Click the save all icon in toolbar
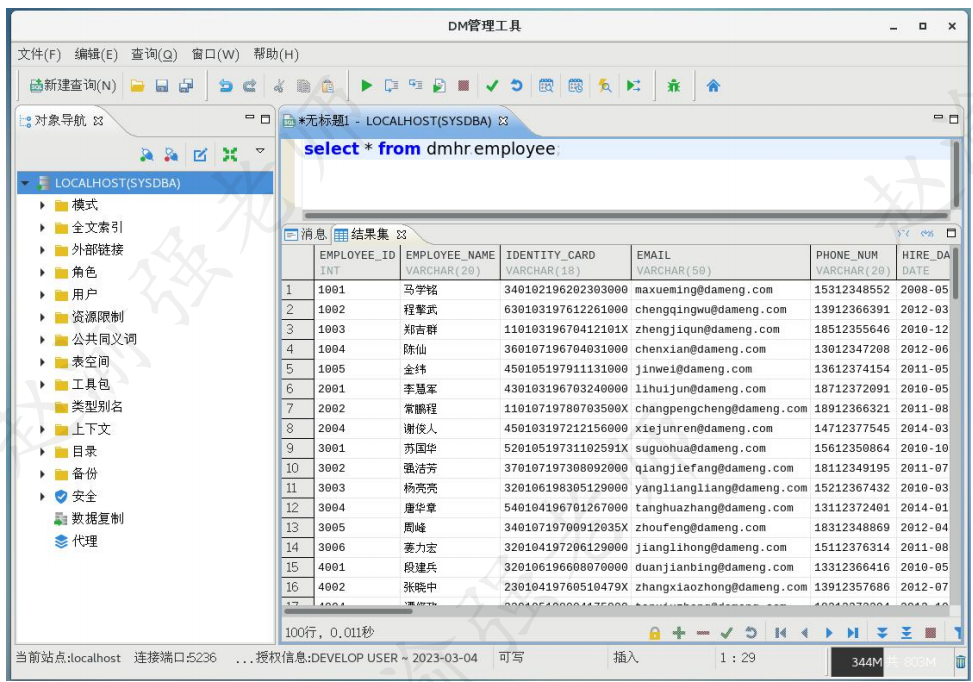This screenshot has width=973, height=682. [x=186, y=86]
